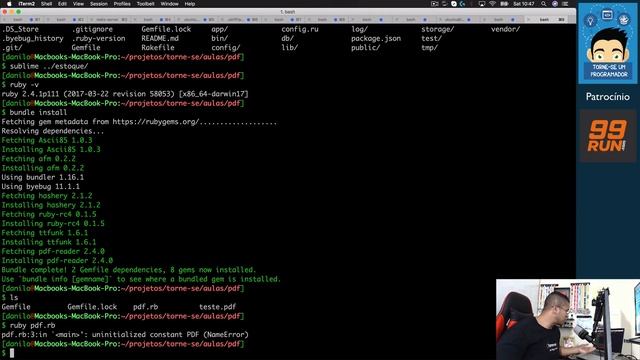Open the Wi-Fi status menu
This screenshot has width=640, height=360.
tap(492, 4)
